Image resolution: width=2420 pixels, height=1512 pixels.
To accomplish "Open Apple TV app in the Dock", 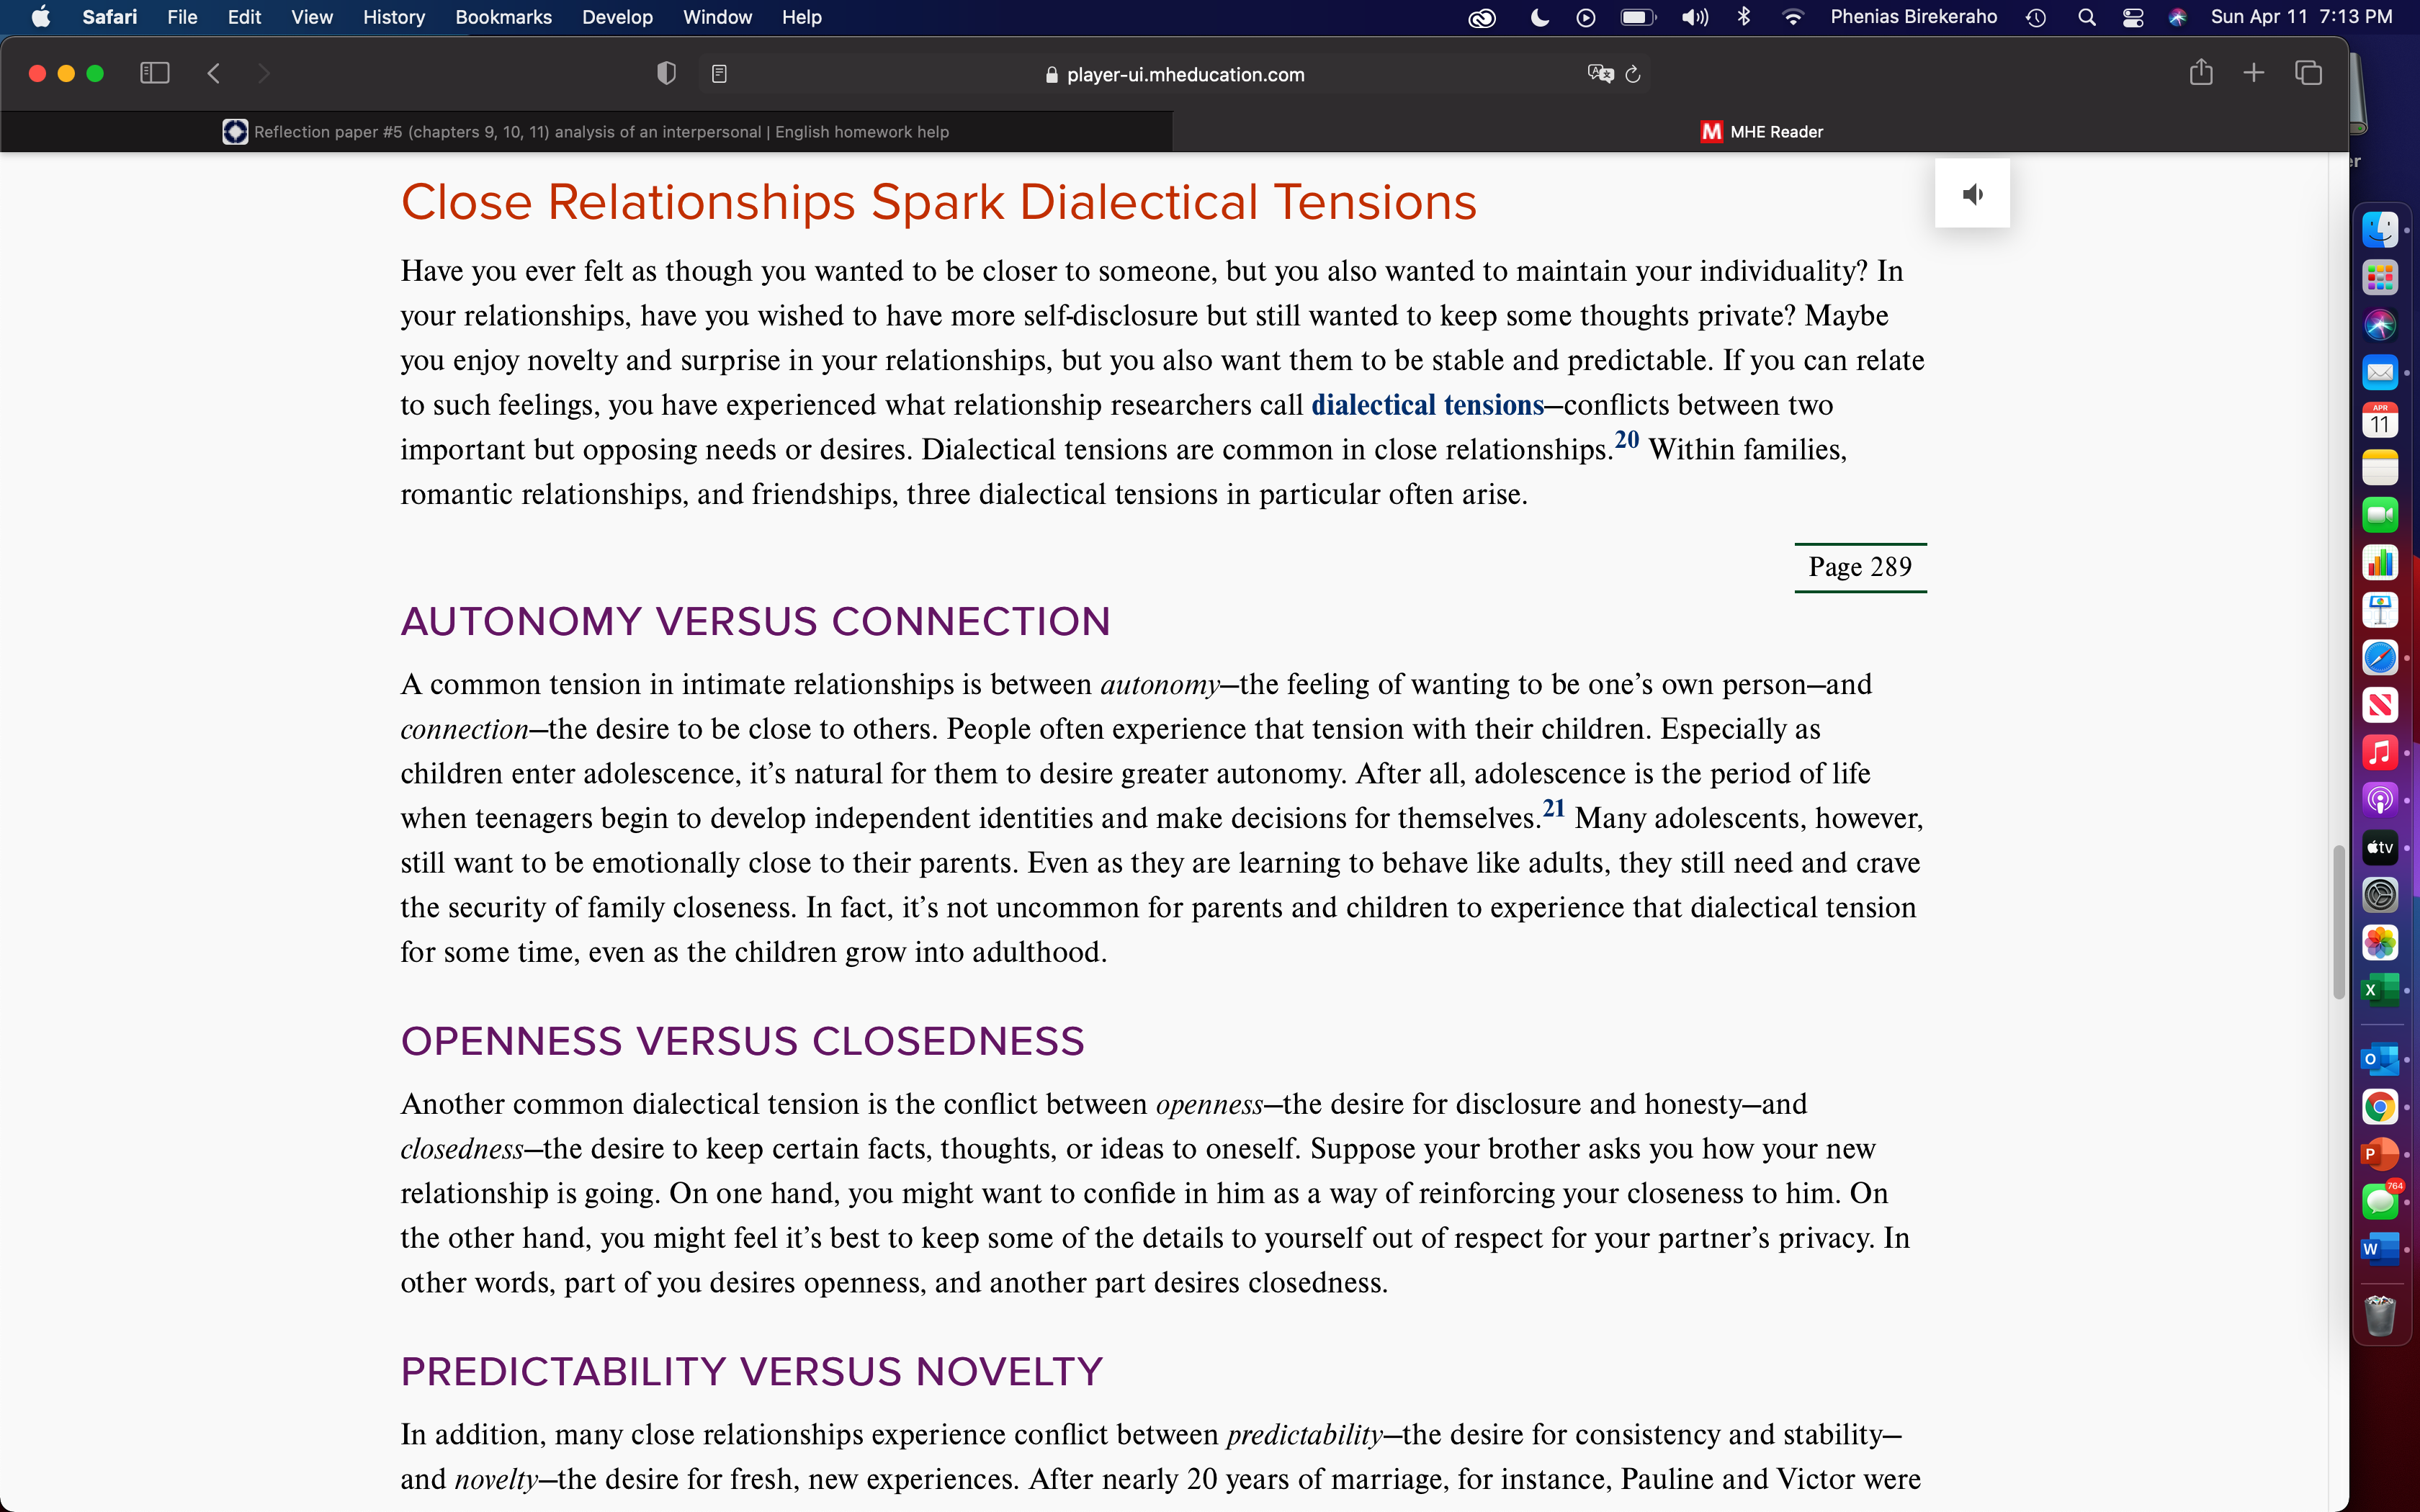I will tap(2380, 847).
